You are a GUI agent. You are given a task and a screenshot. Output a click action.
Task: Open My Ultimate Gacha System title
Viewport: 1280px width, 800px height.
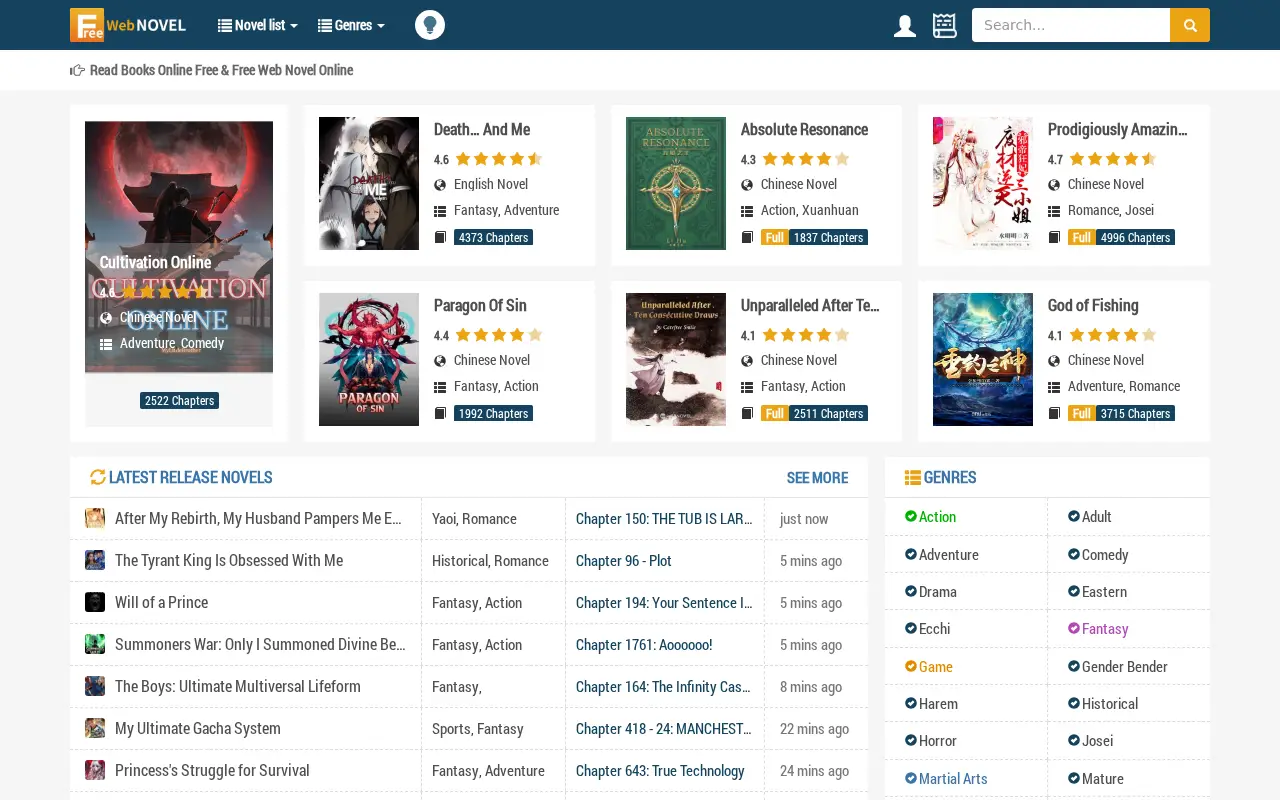pos(198,728)
